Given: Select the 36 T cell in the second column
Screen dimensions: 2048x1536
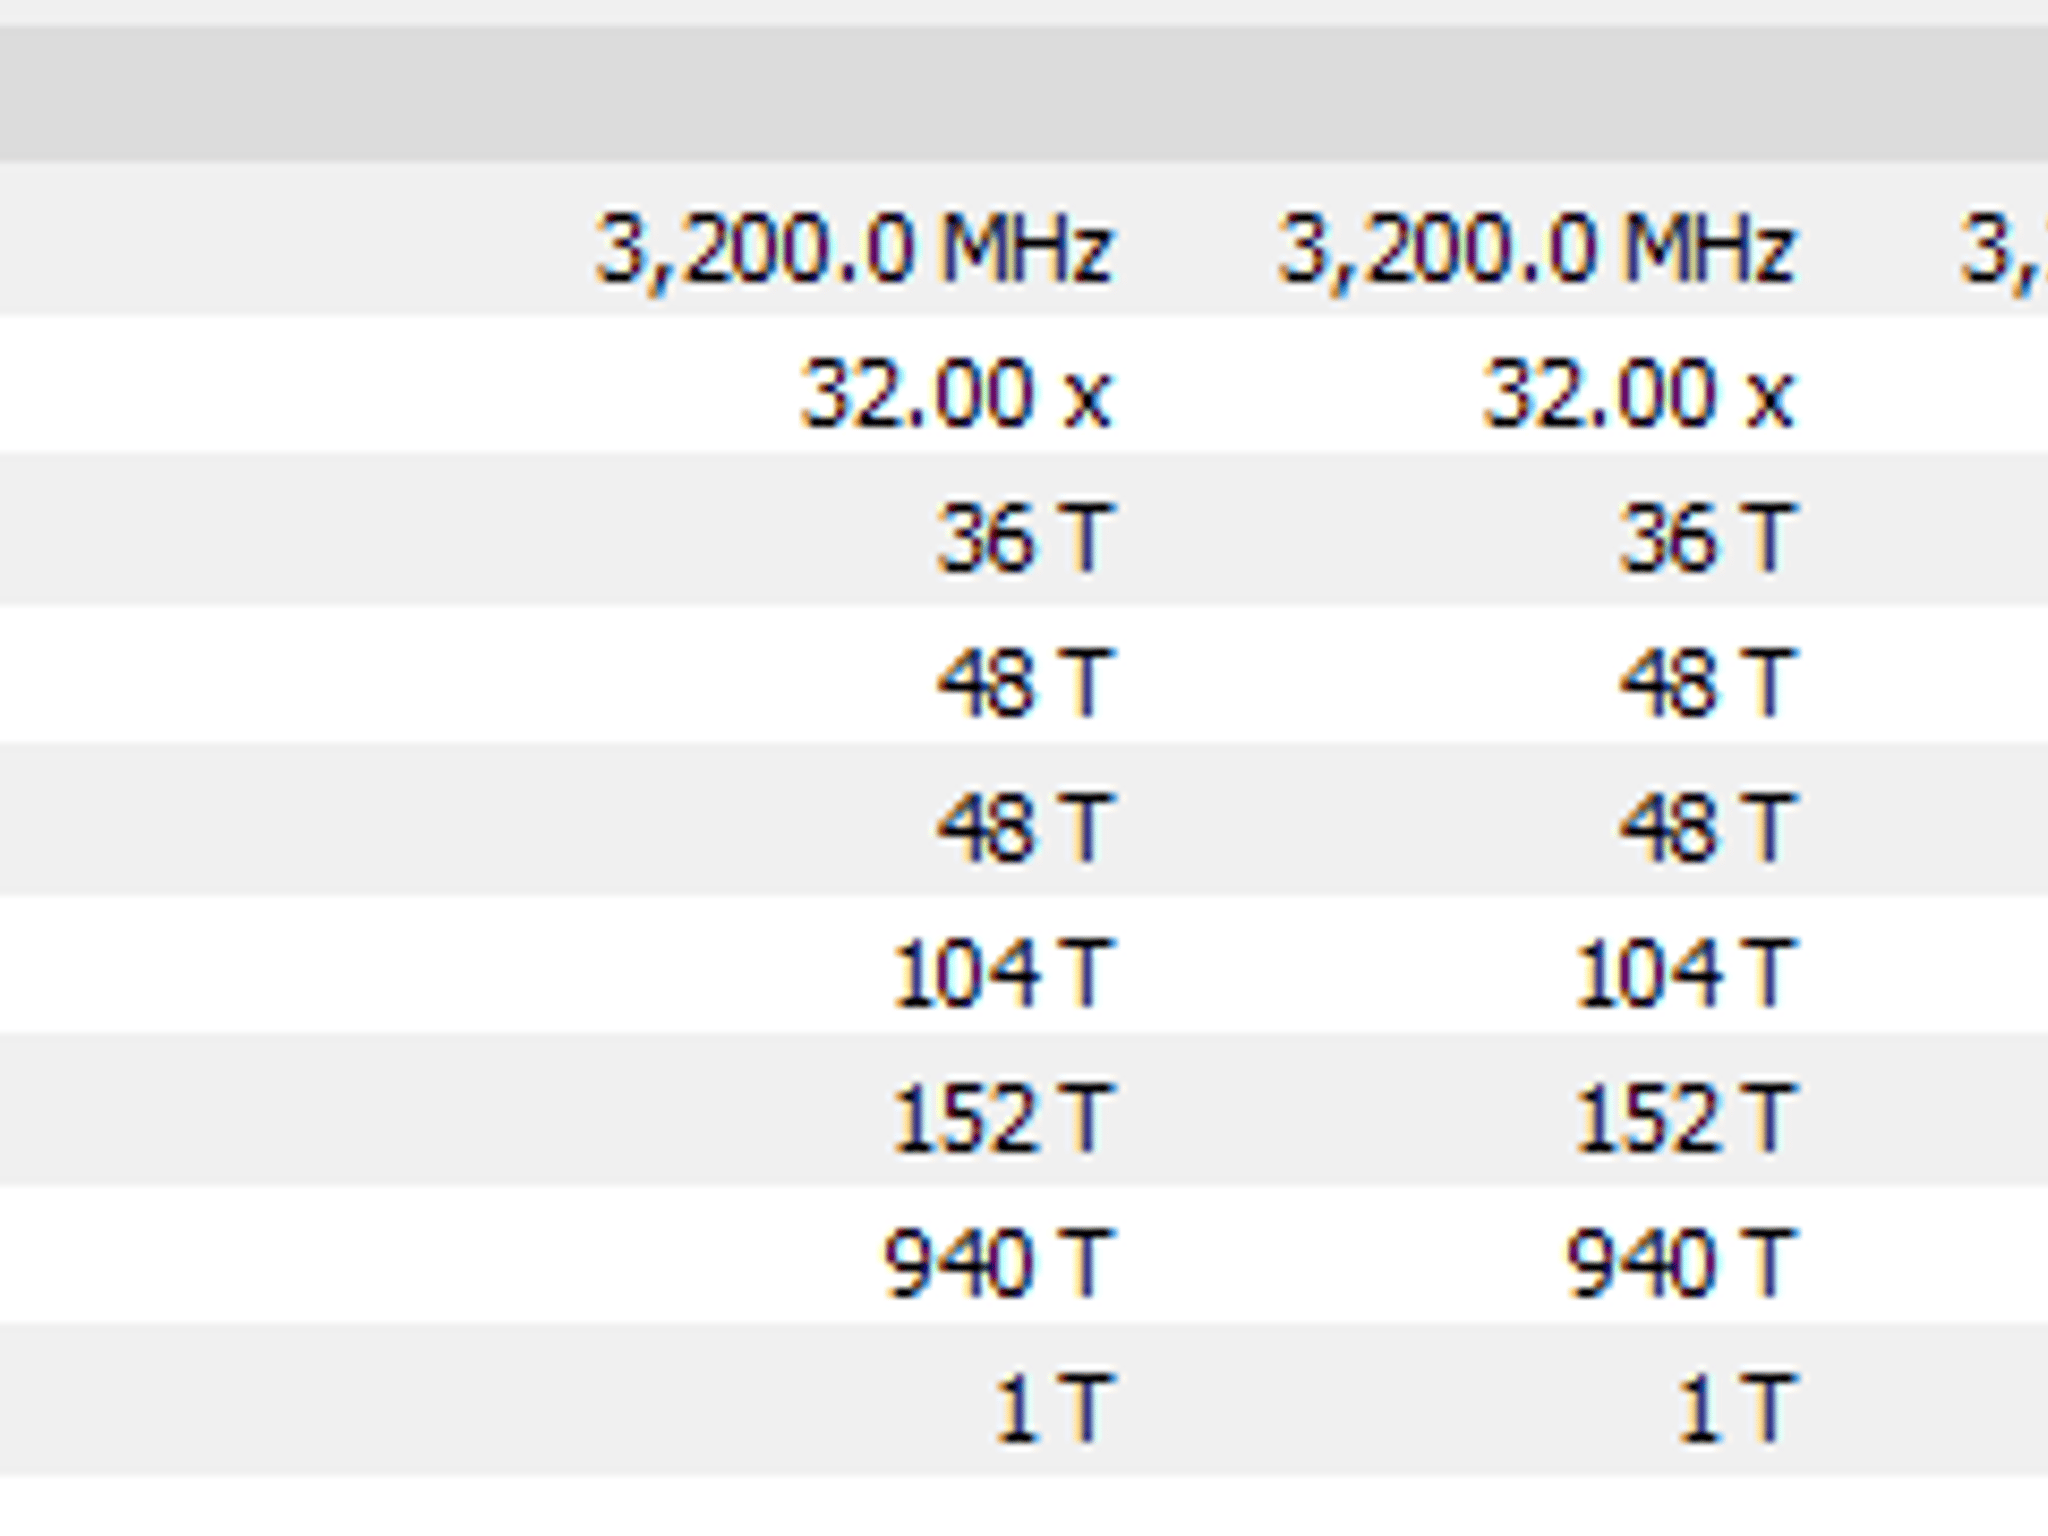Looking at the screenshot, I should tap(1708, 539).
